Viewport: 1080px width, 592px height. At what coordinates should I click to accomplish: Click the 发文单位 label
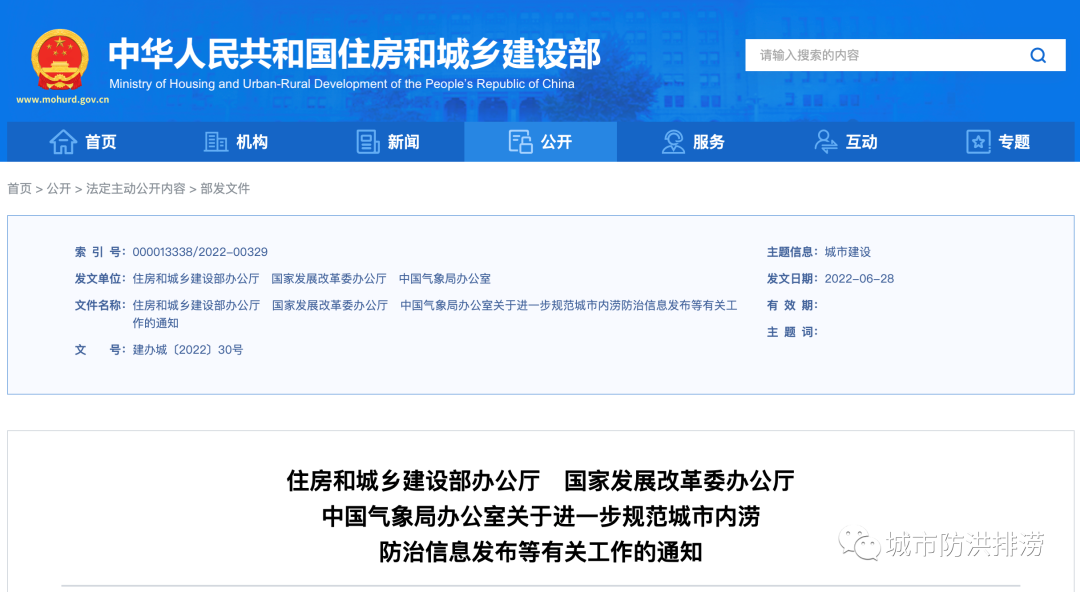click(x=100, y=279)
